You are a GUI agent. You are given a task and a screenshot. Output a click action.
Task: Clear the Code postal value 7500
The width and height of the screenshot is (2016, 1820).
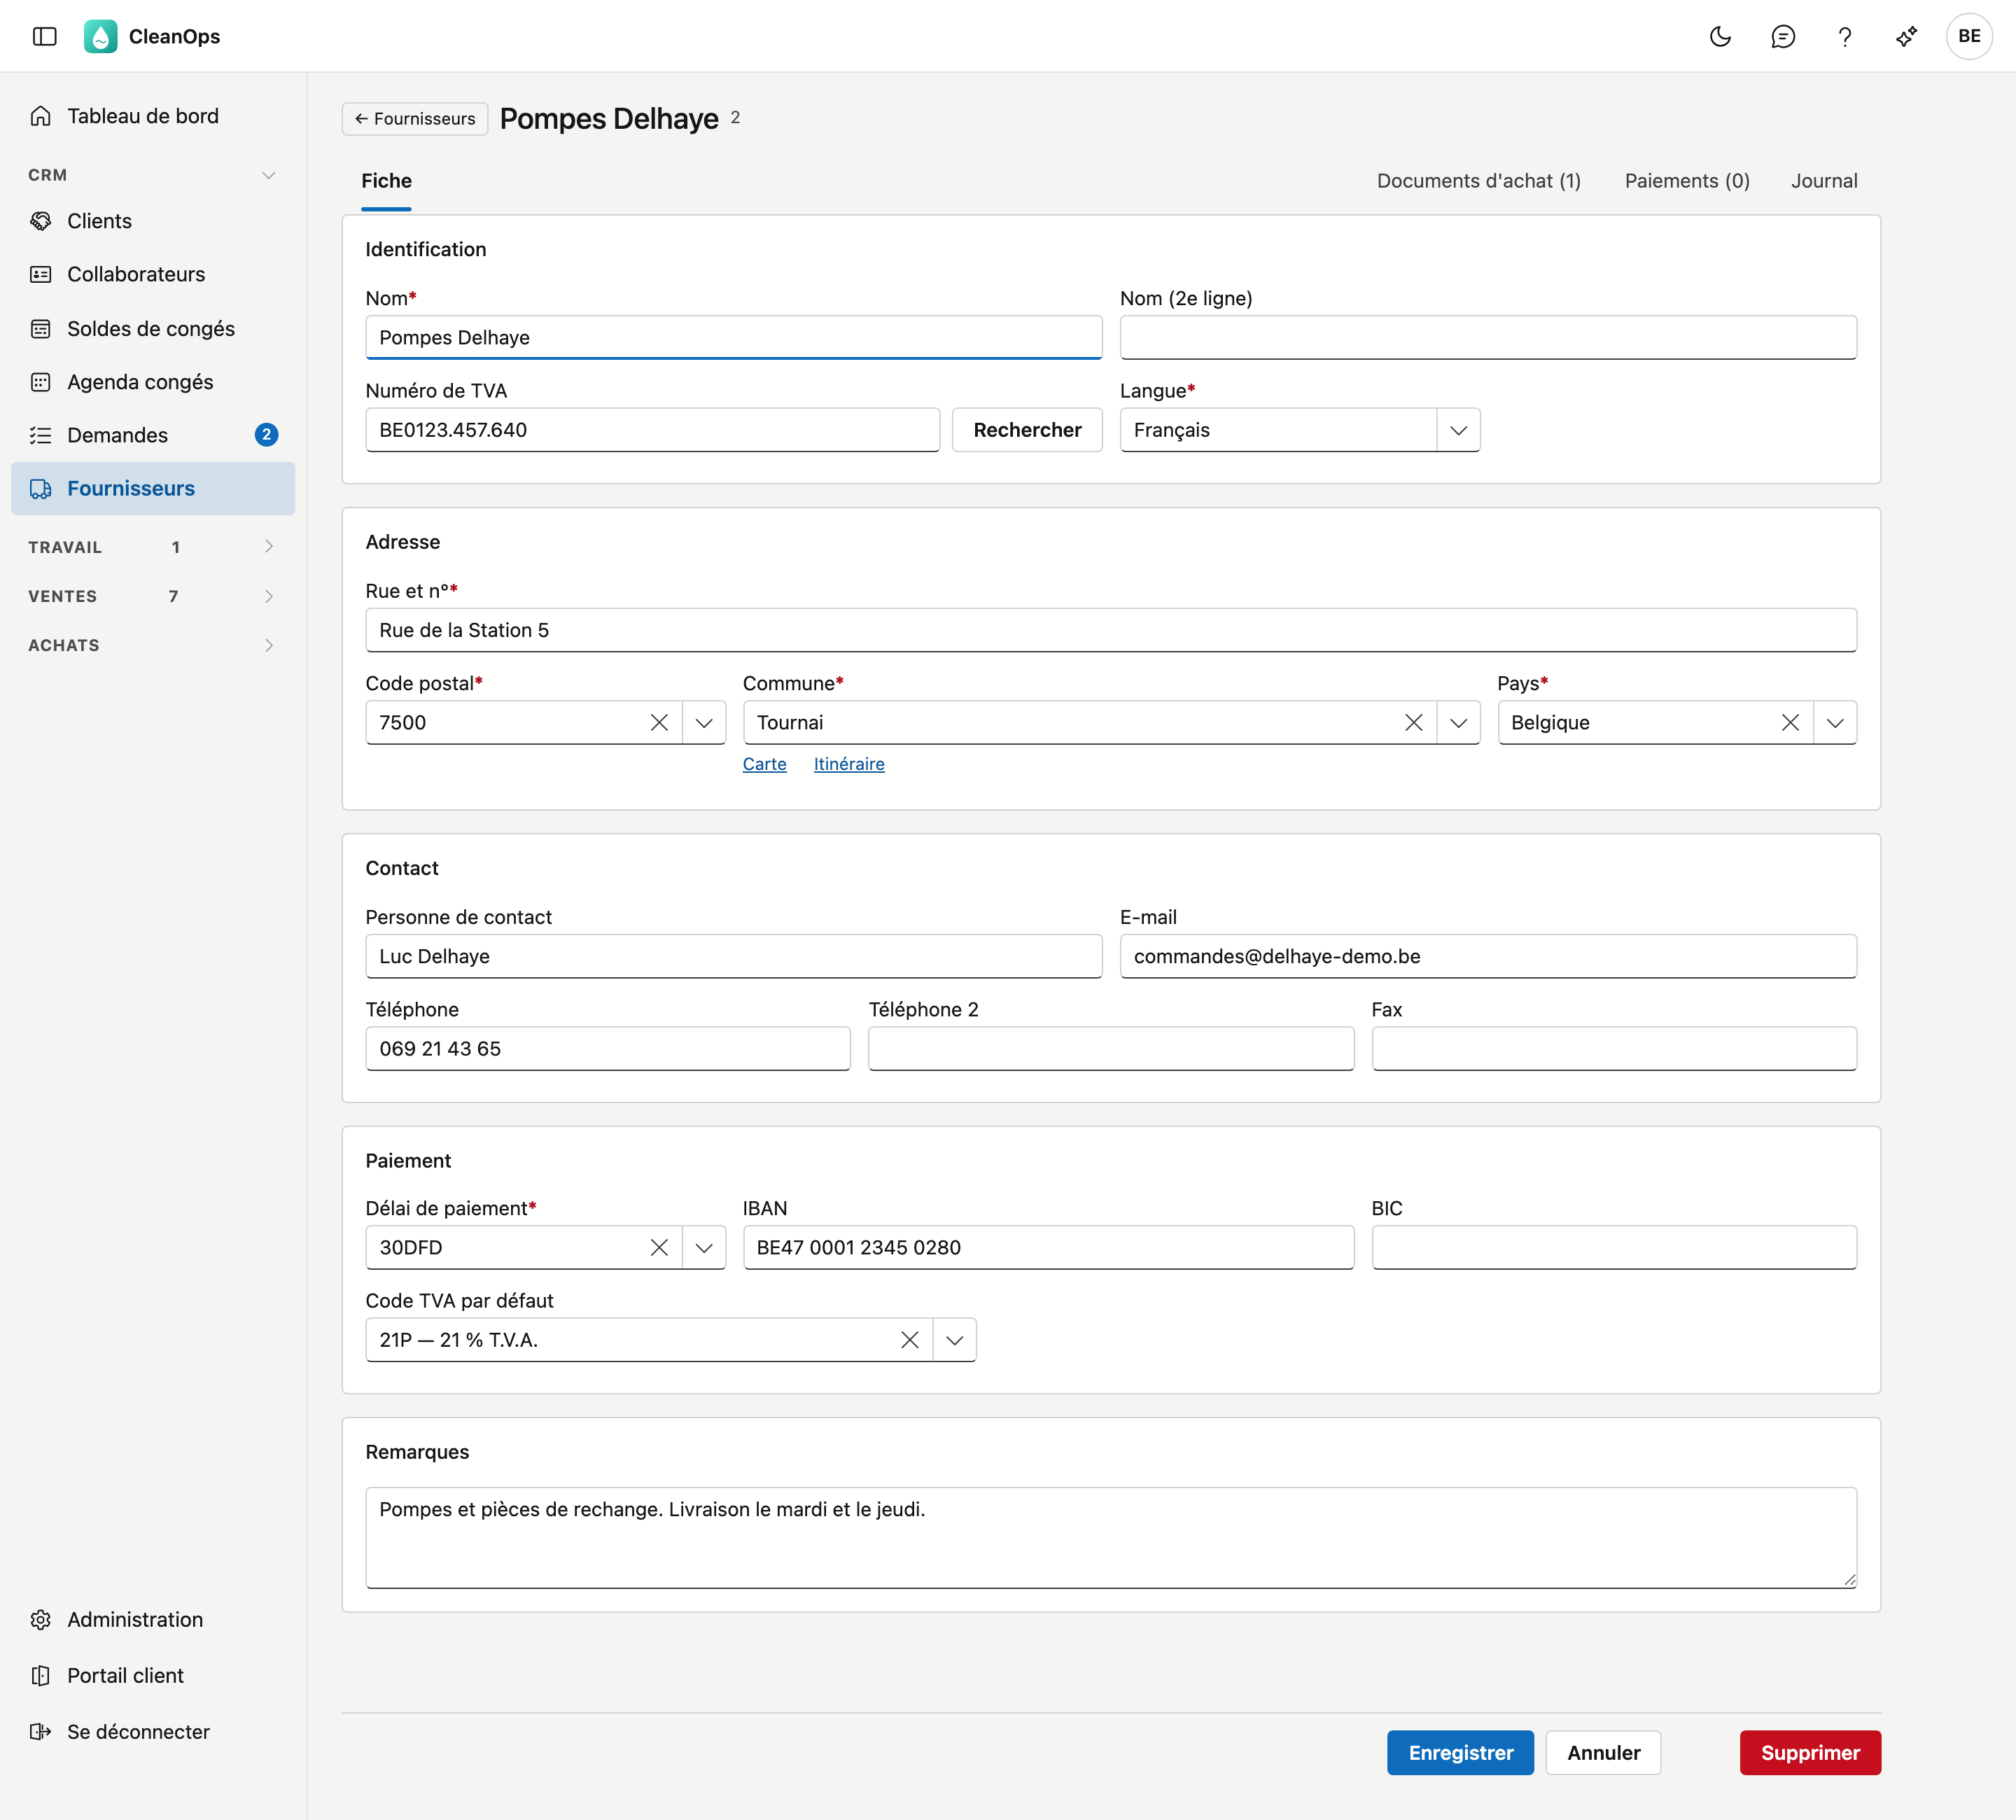point(659,722)
